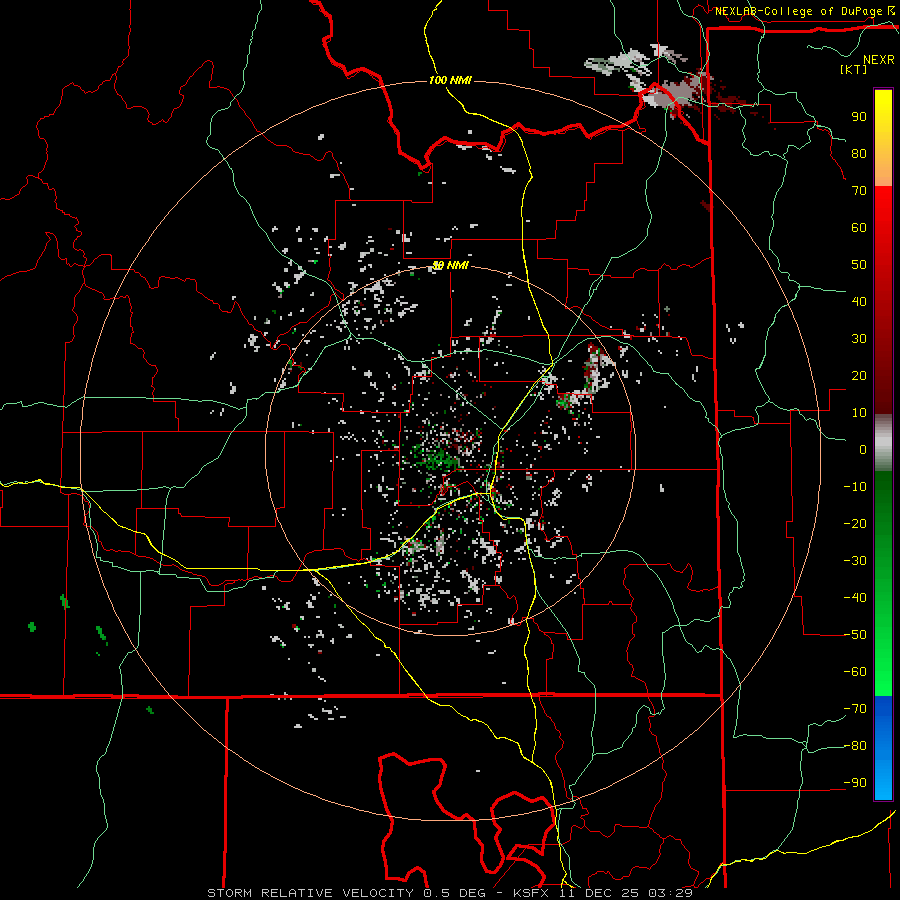Click the -80 knot scale label
This screenshot has width=900, height=900.
point(855,746)
